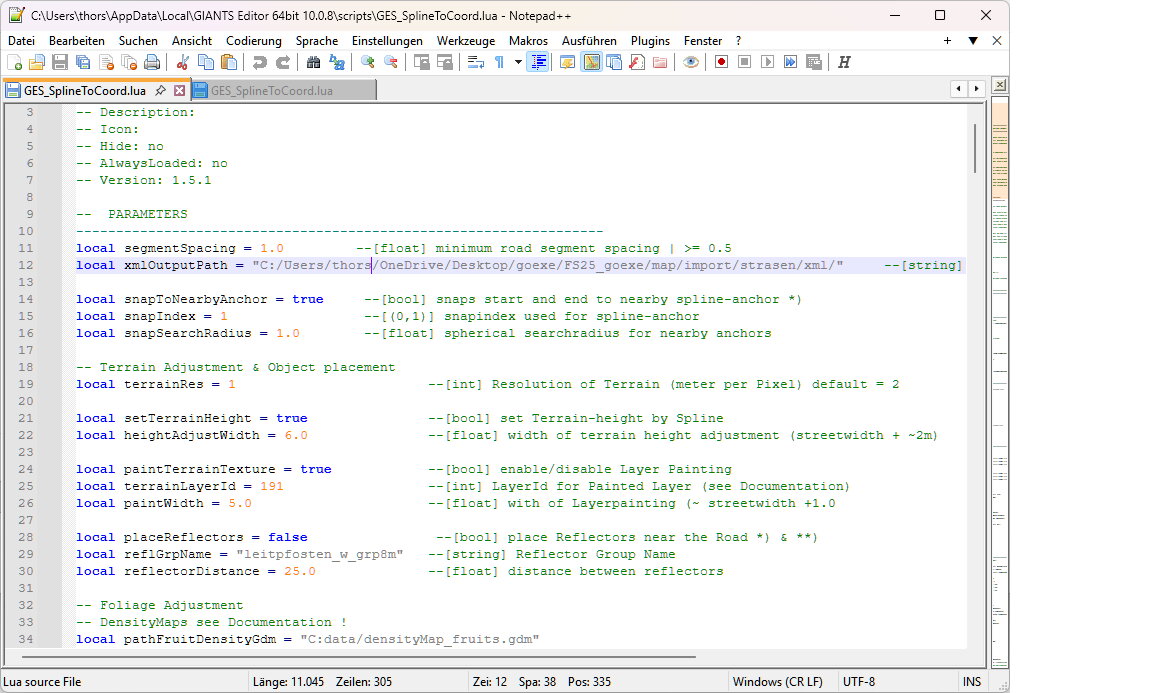Close the active tab with red X
The height and width of the screenshot is (693, 1152).
[180, 90]
